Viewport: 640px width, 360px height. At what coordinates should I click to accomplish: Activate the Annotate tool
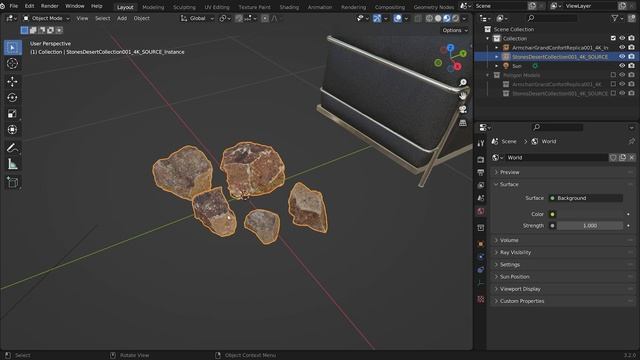coord(12,148)
